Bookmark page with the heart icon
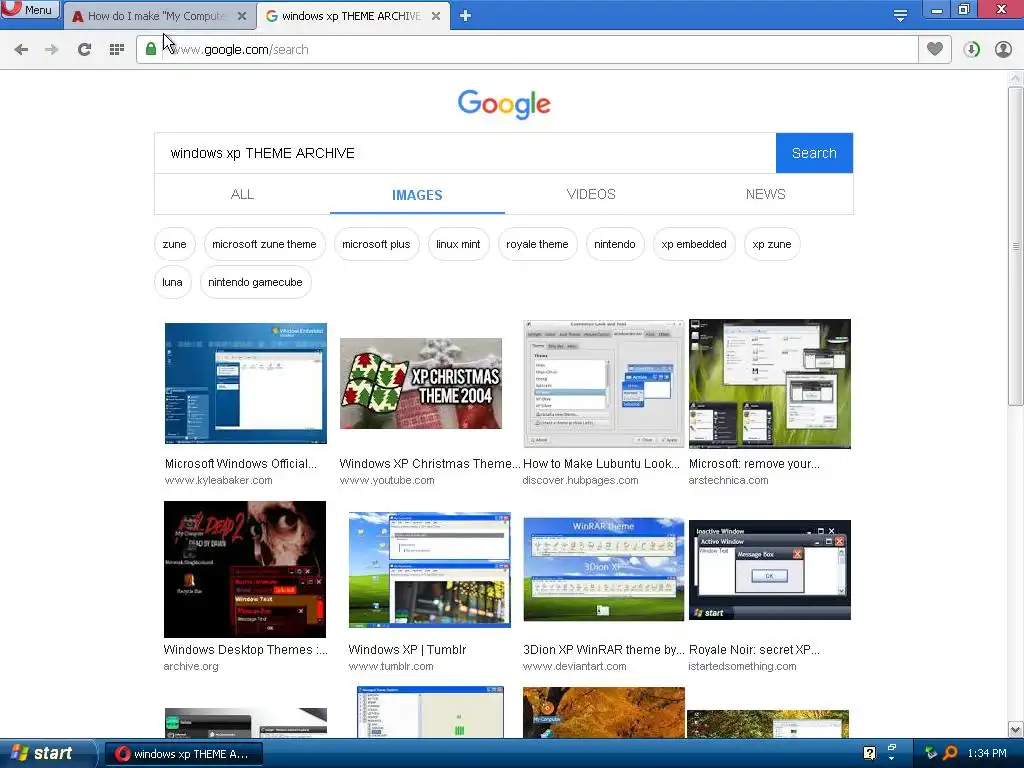The height and width of the screenshot is (768, 1024). click(x=935, y=49)
